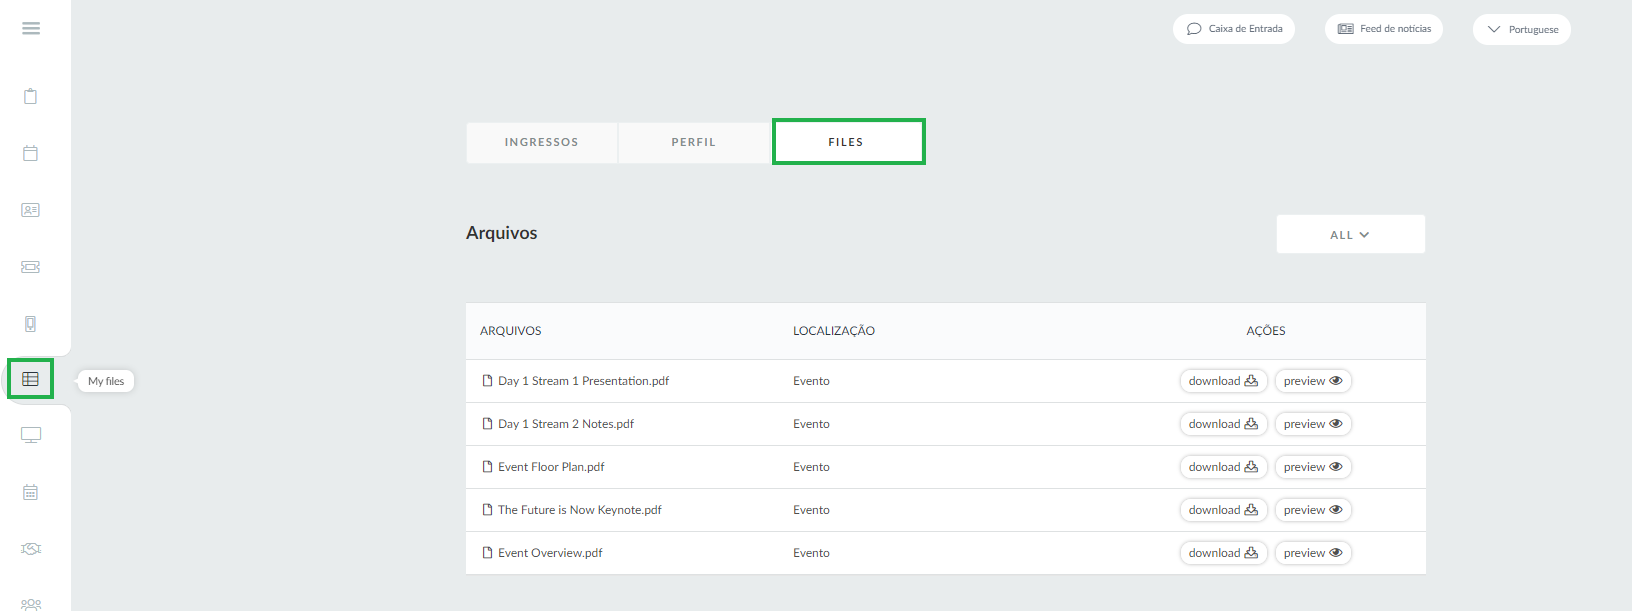Click Evento location in Event Overview.pdf row
The height and width of the screenshot is (611, 1632).
[811, 553]
